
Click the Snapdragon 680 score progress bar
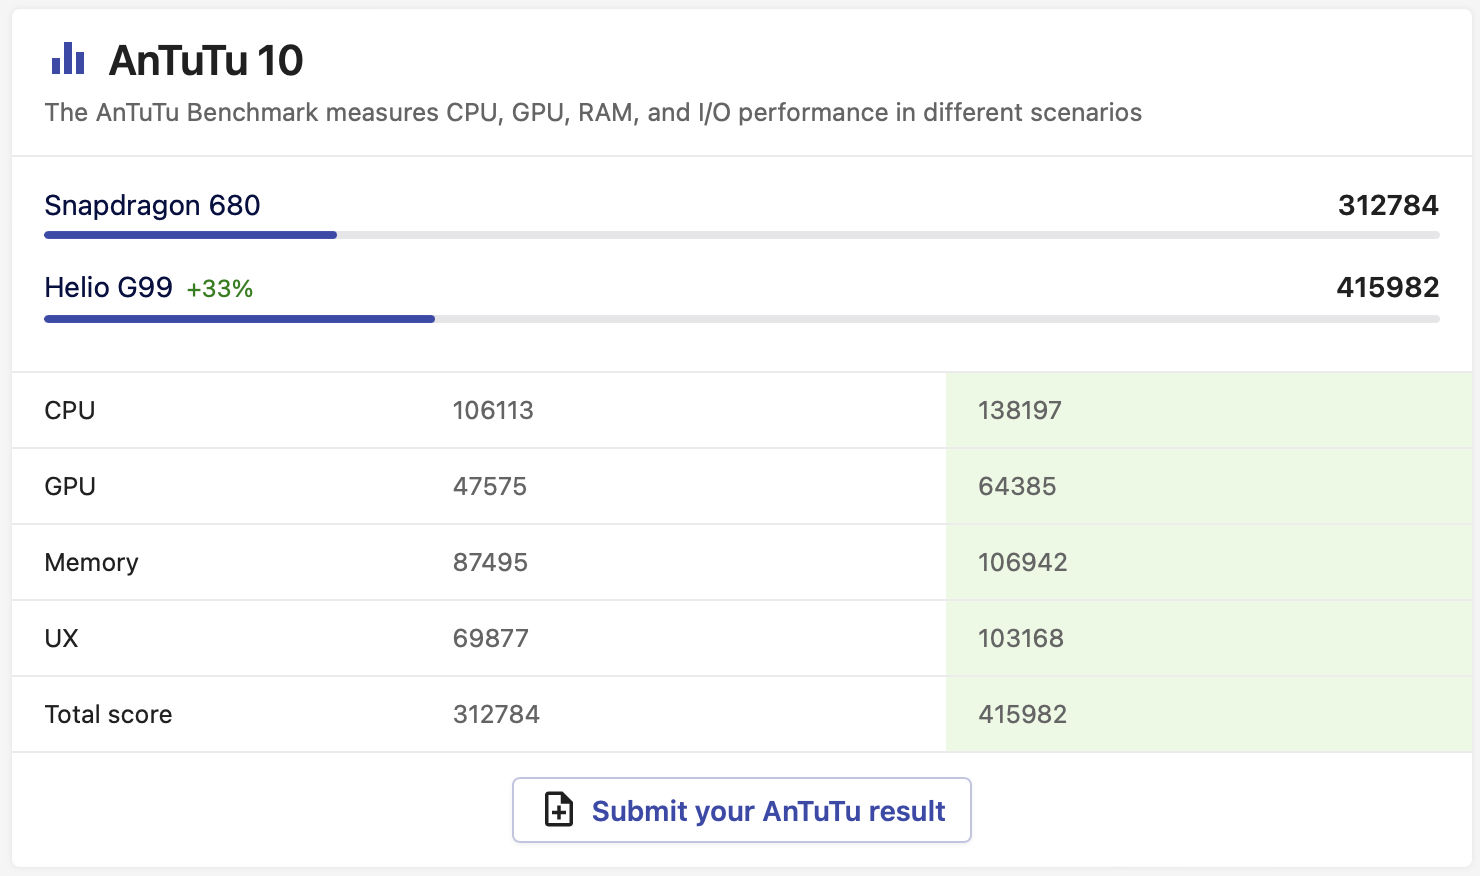click(742, 235)
